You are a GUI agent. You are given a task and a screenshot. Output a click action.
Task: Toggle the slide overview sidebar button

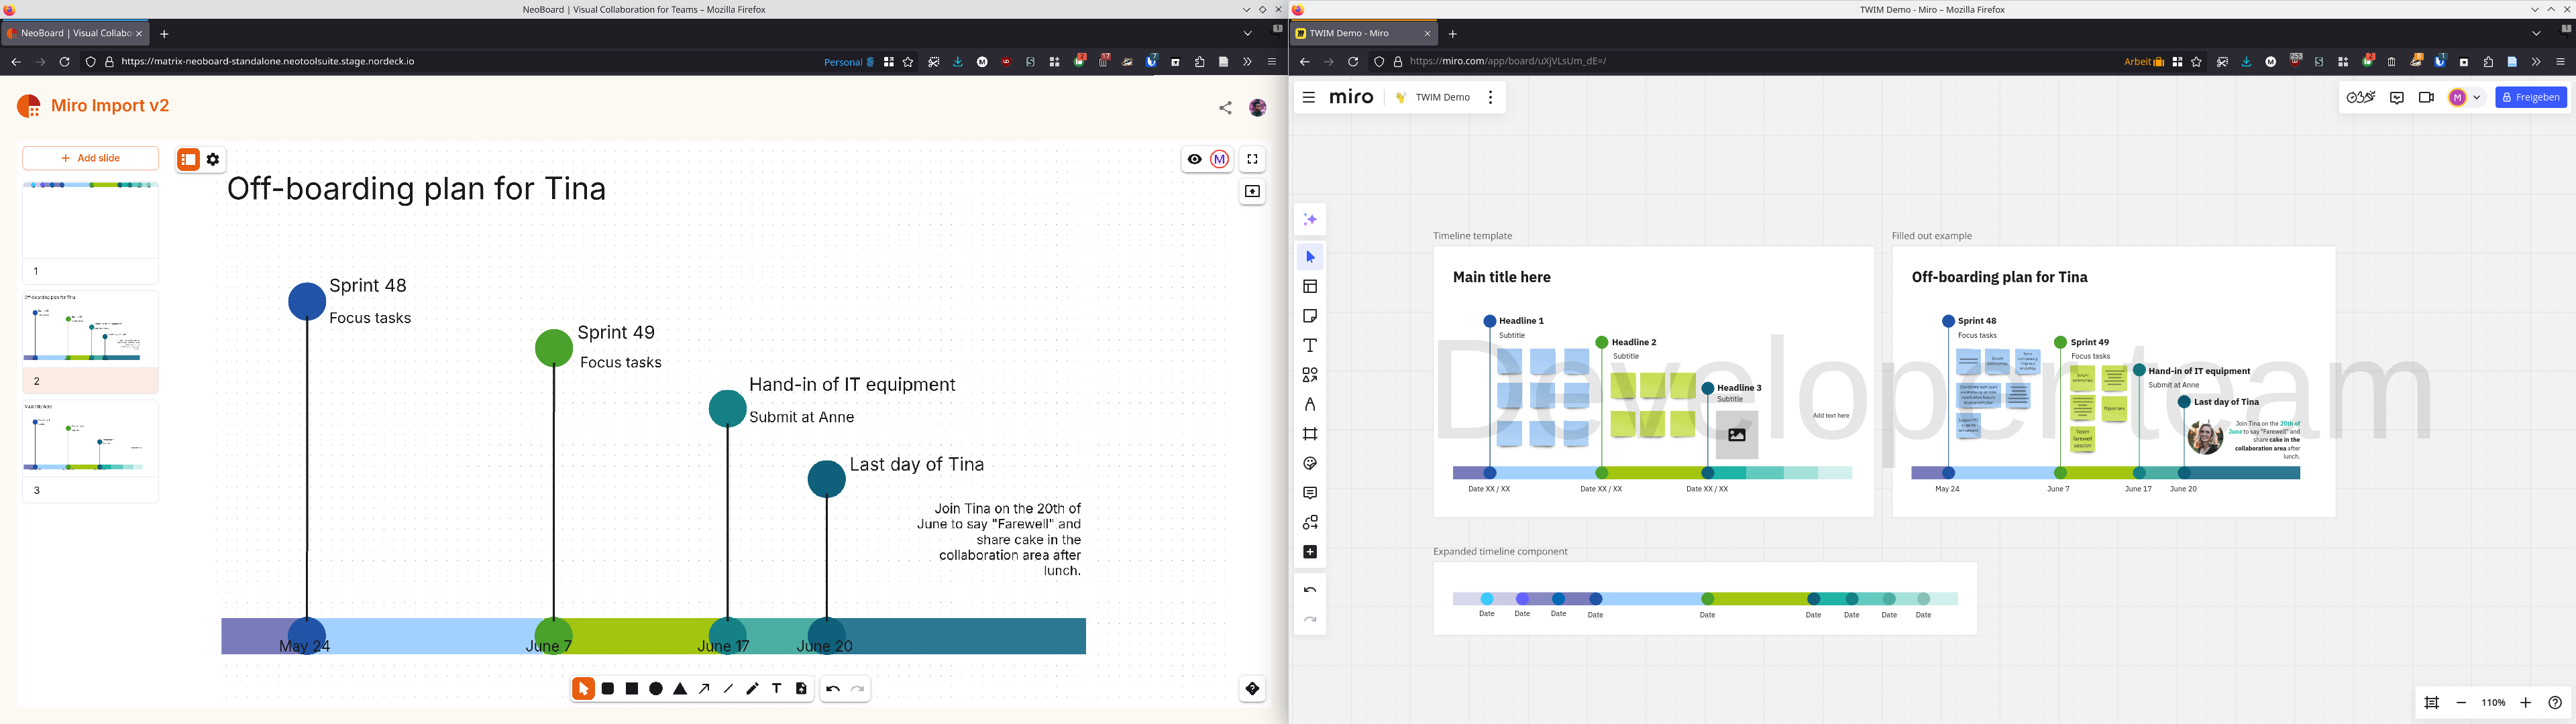(188, 159)
